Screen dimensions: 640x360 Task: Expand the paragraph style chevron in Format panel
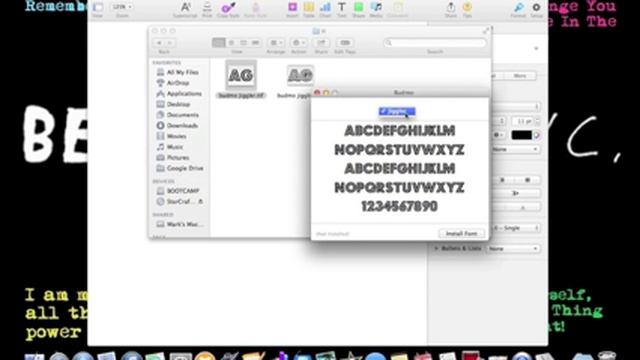click(x=536, y=49)
